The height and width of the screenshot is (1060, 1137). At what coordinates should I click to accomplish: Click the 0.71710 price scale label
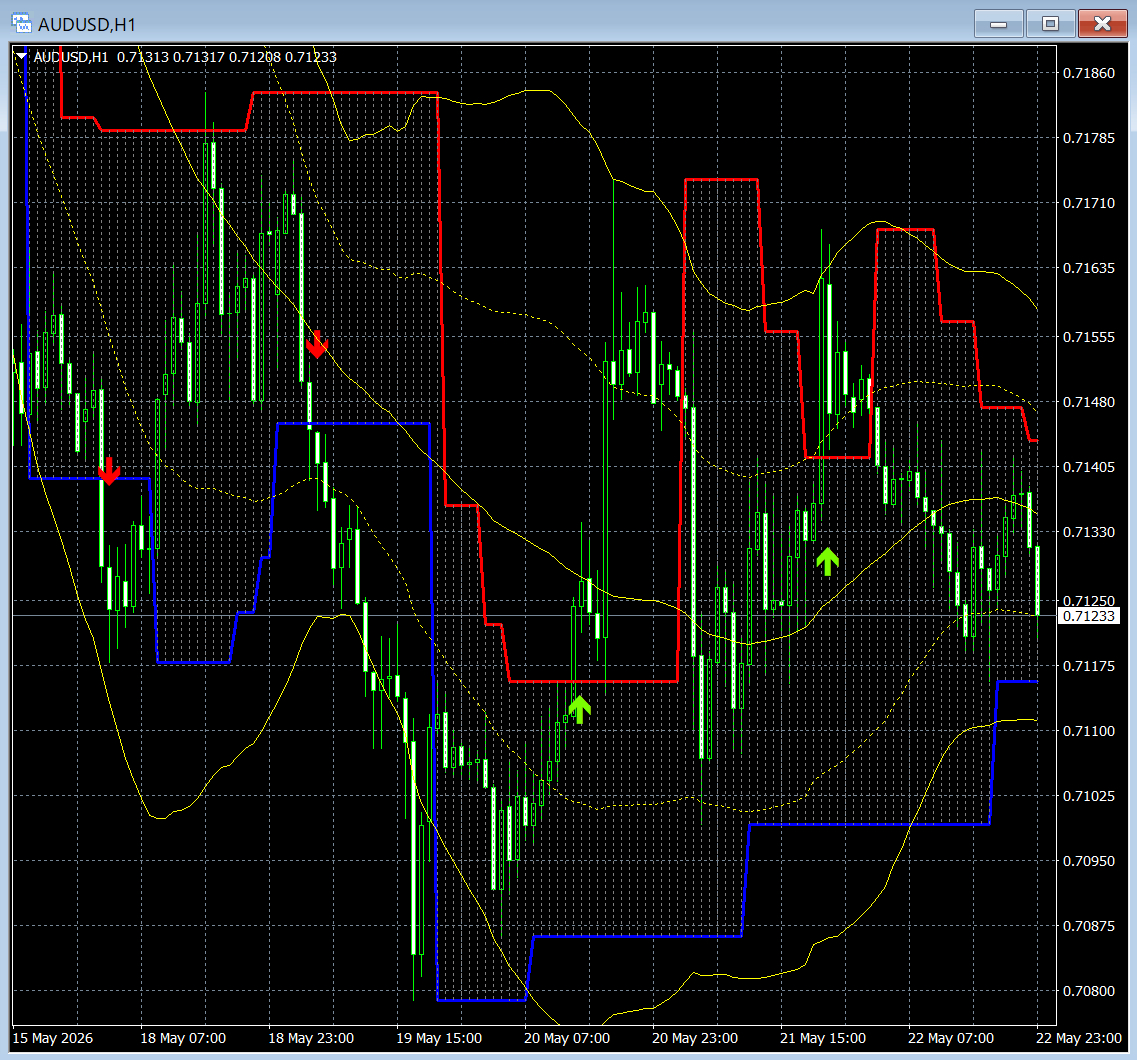coord(1088,203)
